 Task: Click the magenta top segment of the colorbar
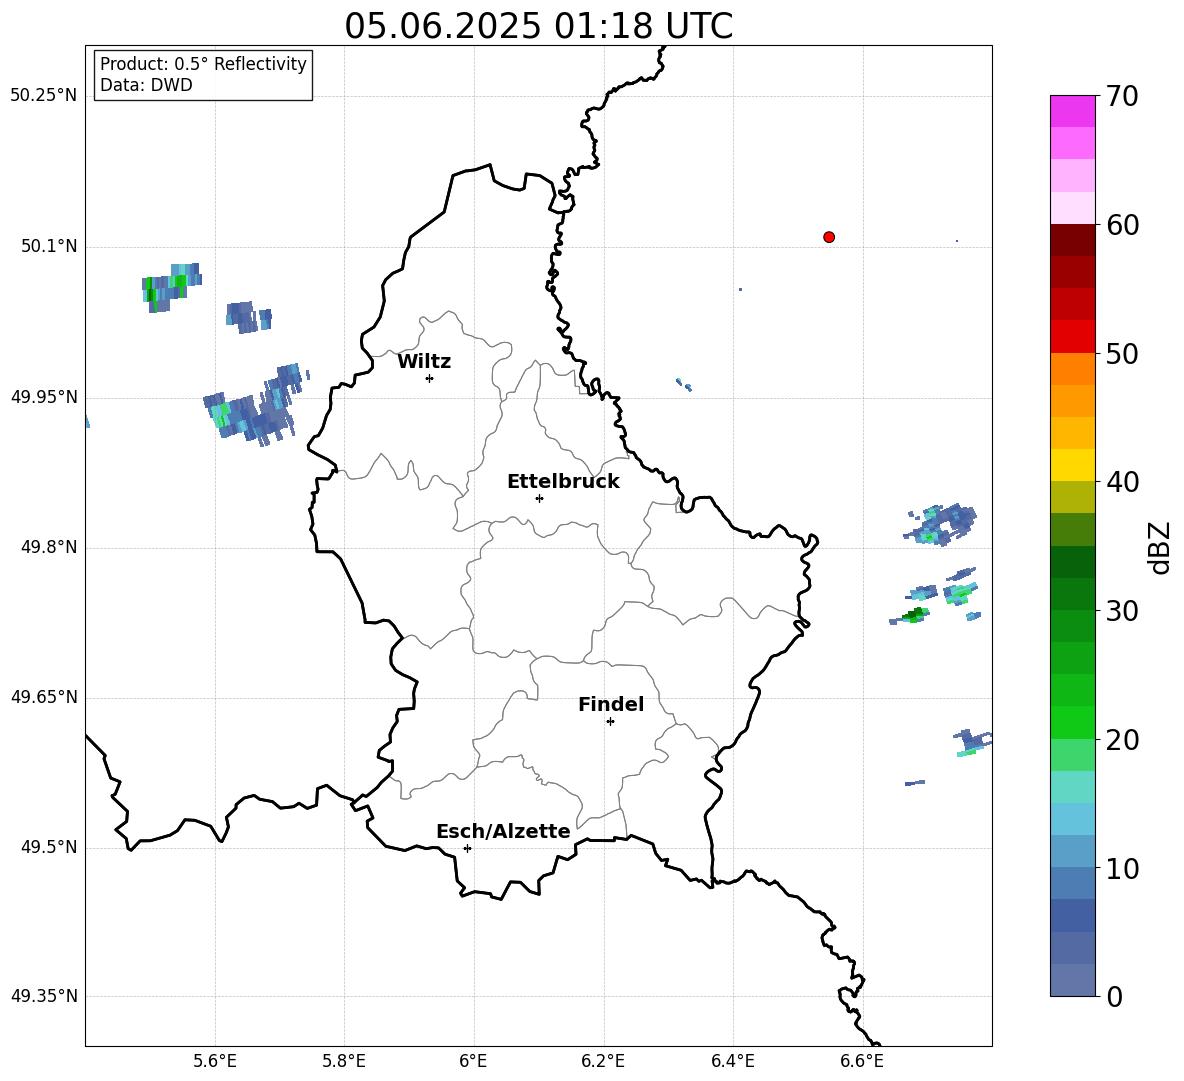[1072, 112]
